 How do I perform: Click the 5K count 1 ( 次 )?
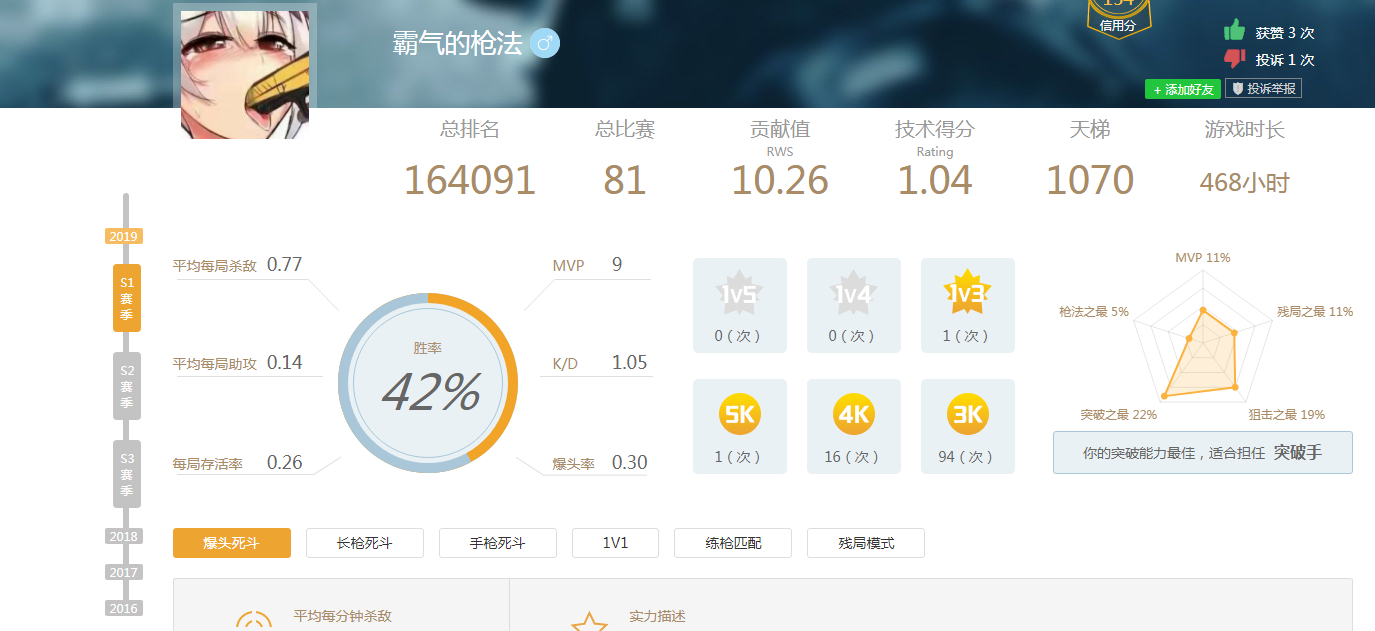point(739,457)
